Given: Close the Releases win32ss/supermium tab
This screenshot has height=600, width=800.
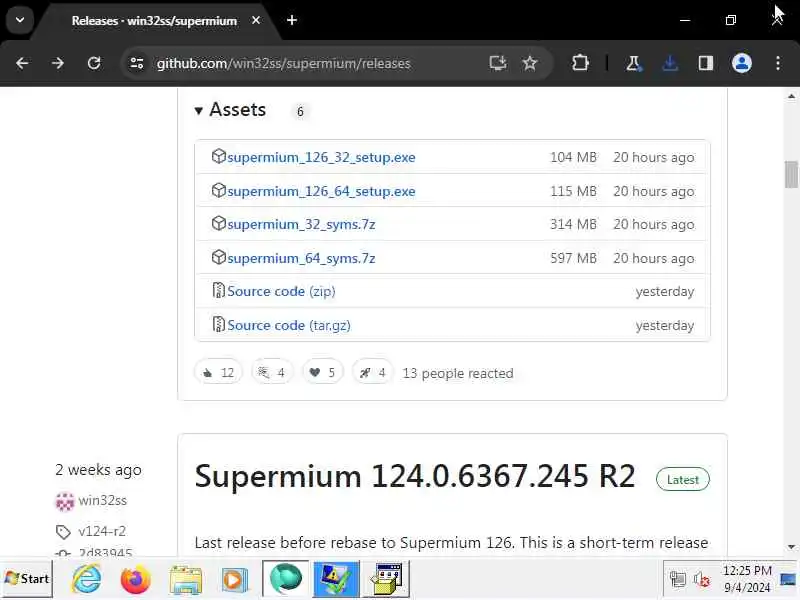Looking at the screenshot, I should point(256,20).
